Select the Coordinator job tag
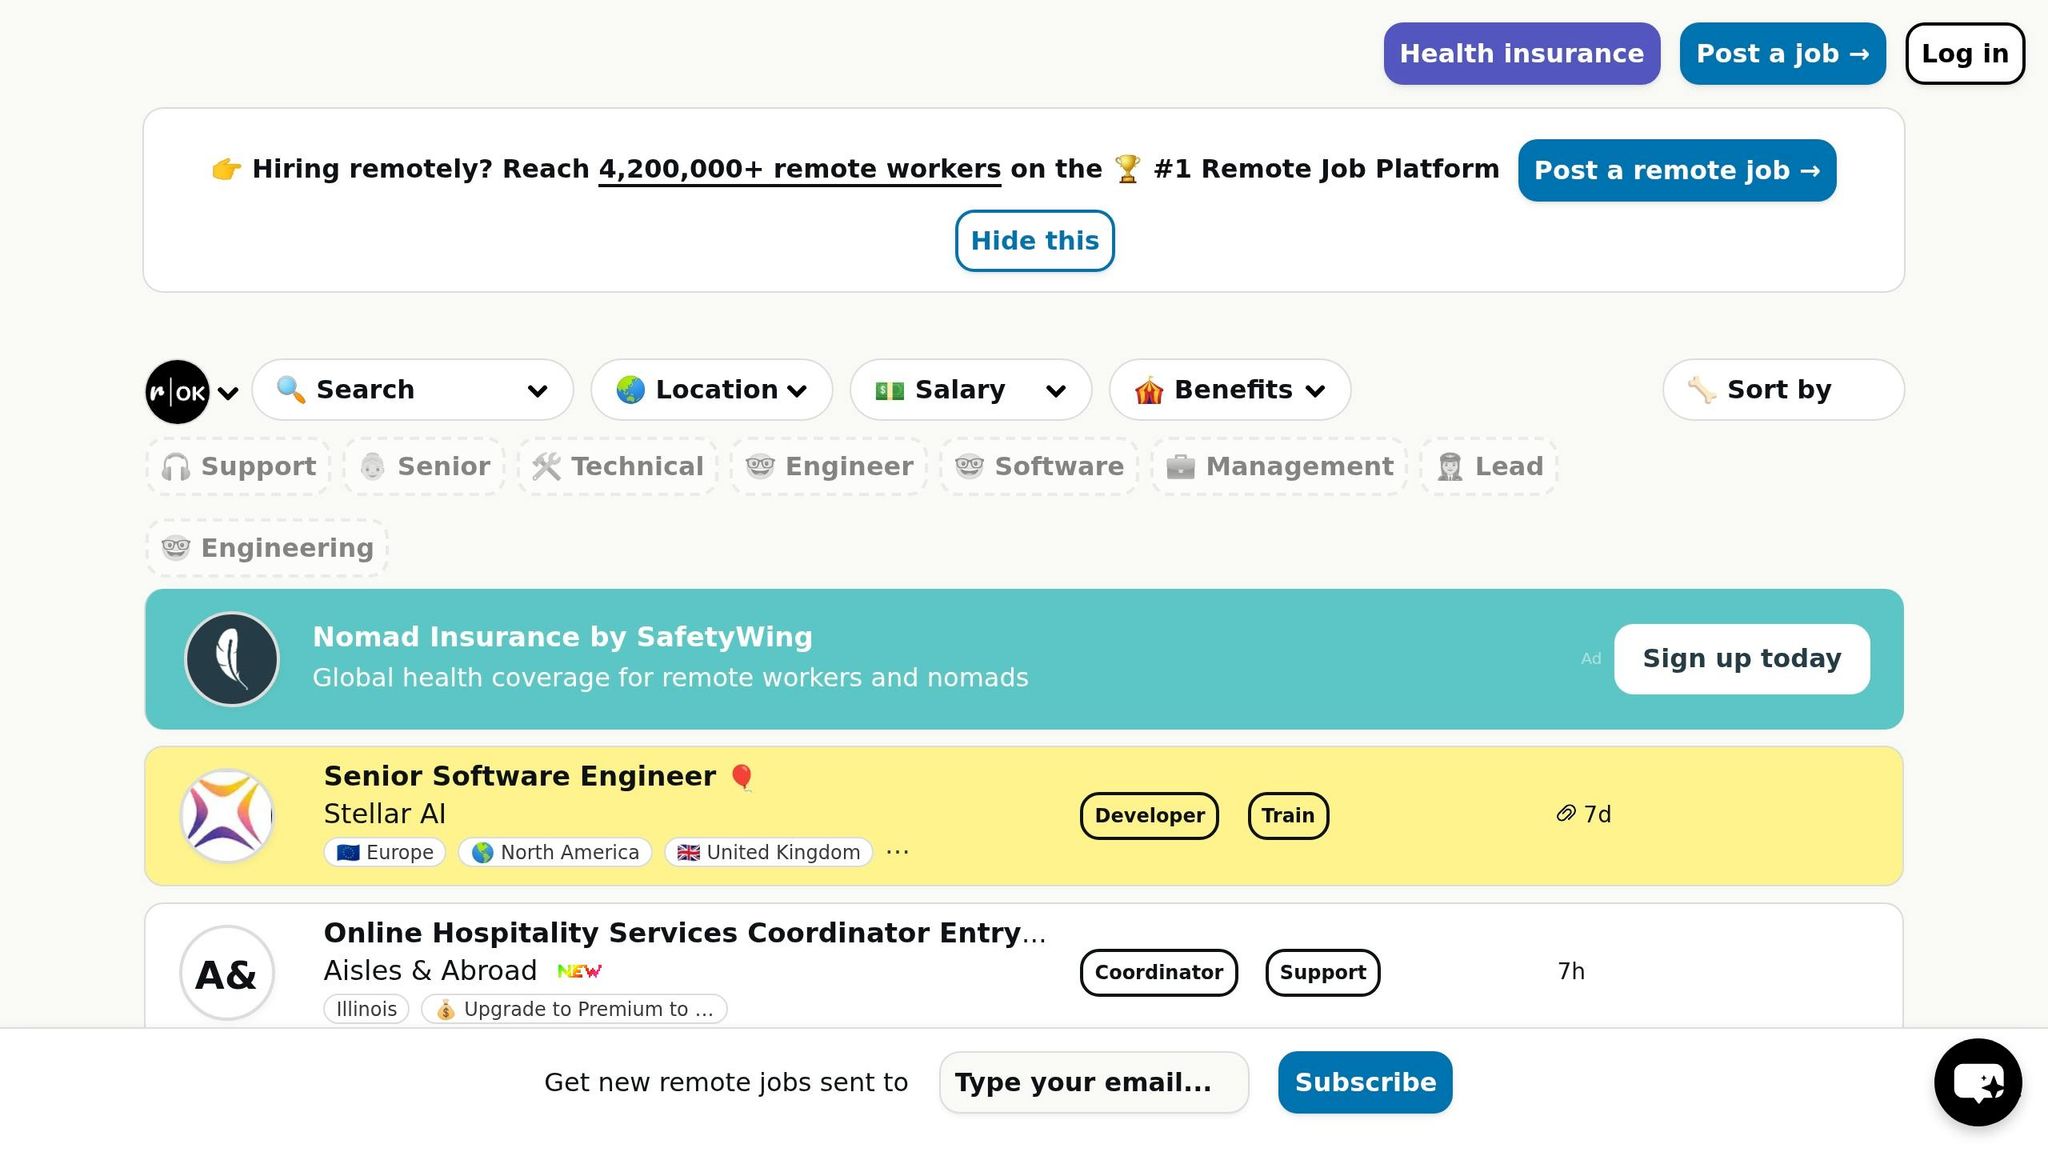The height and width of the screenshot is (1152, 2048). click(1159, 973)
